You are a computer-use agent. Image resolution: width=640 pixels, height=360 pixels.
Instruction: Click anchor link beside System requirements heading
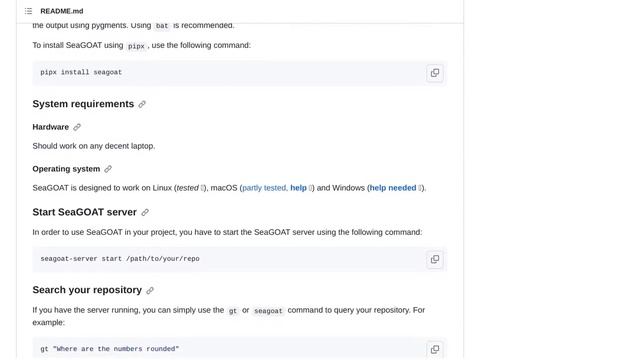point(142,104)
